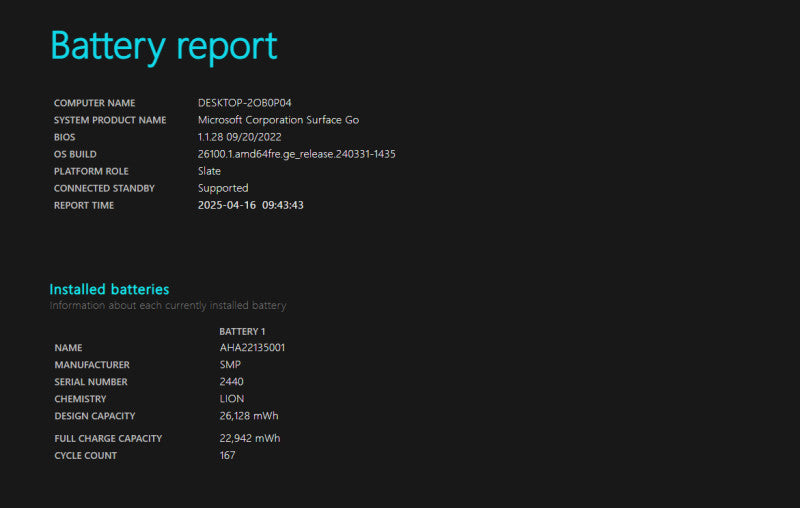
Task: Select the BIOS label
Action: click(x=64, y=137)
